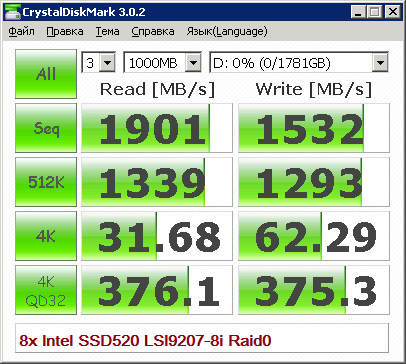Start the 4K random test
The image size is (406, 364).
point(46,236)
